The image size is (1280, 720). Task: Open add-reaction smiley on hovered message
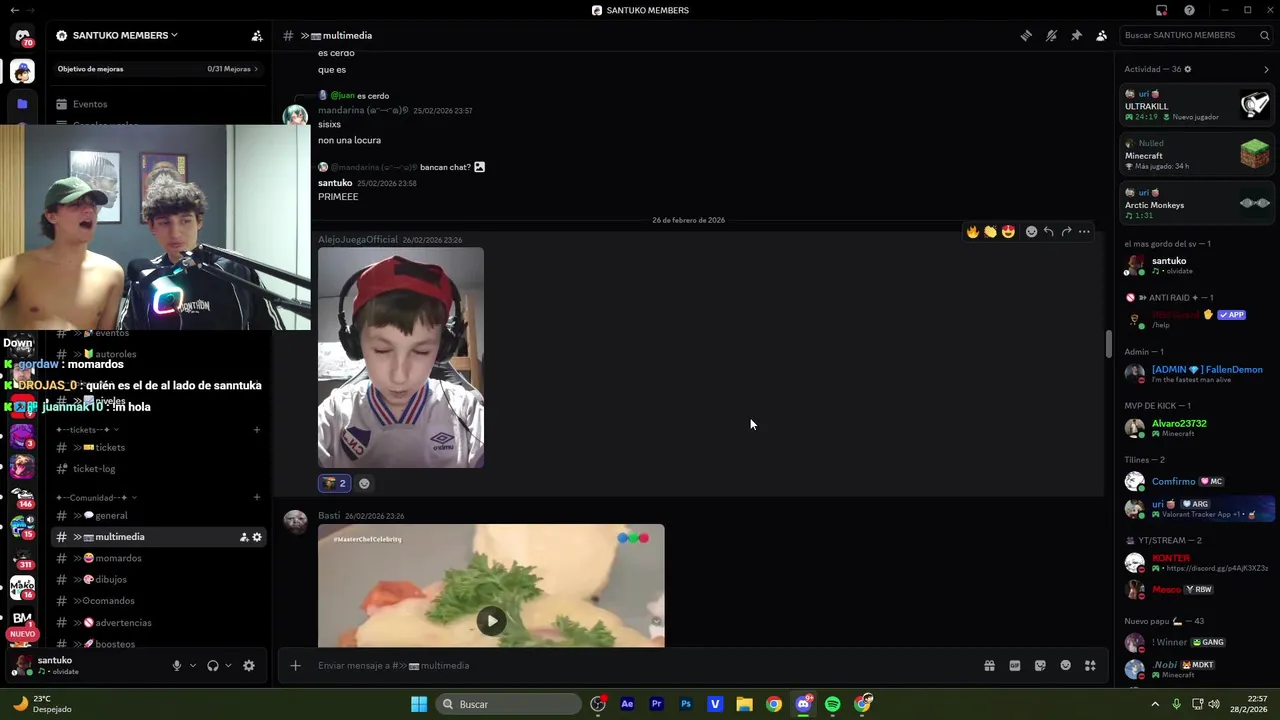(x=1031, y=232)
